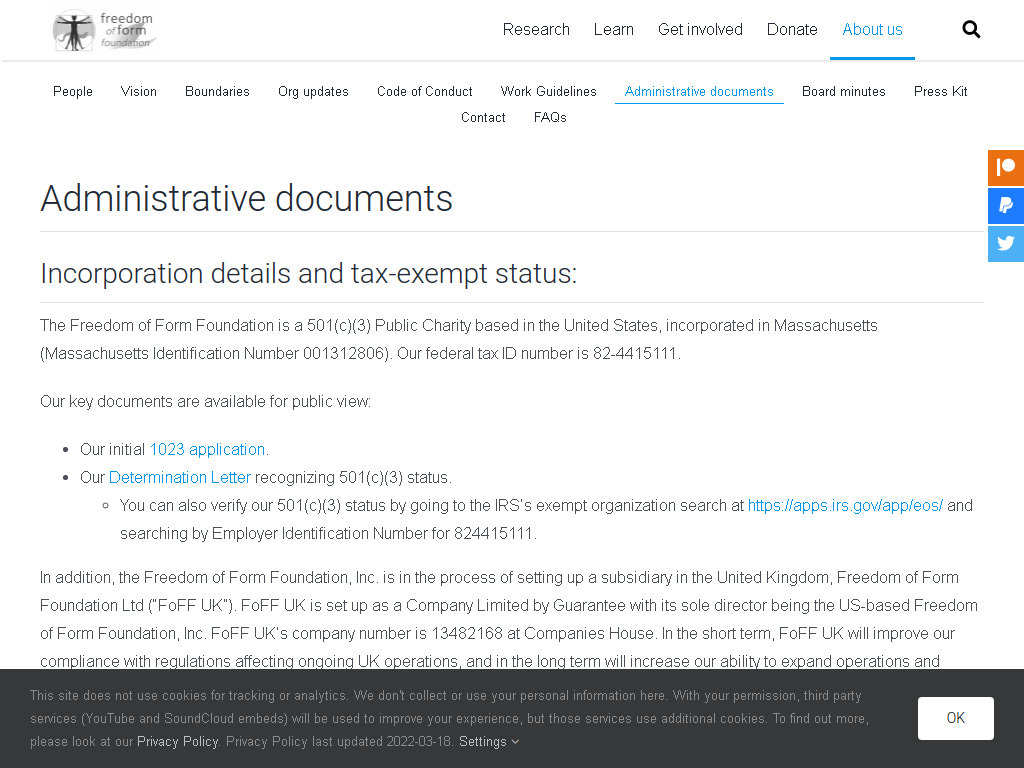The height and width of the screenshot is (768, 1024).
Task: Go to the Contact subpage
Action: (483, 118)
